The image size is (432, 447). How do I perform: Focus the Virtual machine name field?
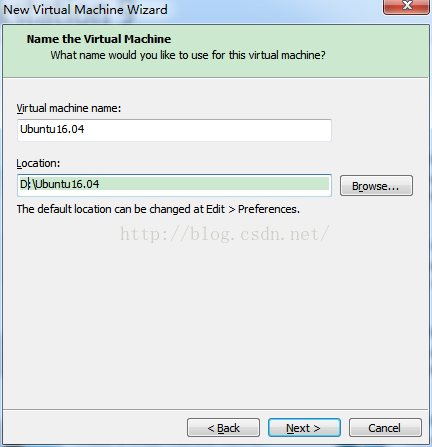pyautogui.click(x=174, y=130)
